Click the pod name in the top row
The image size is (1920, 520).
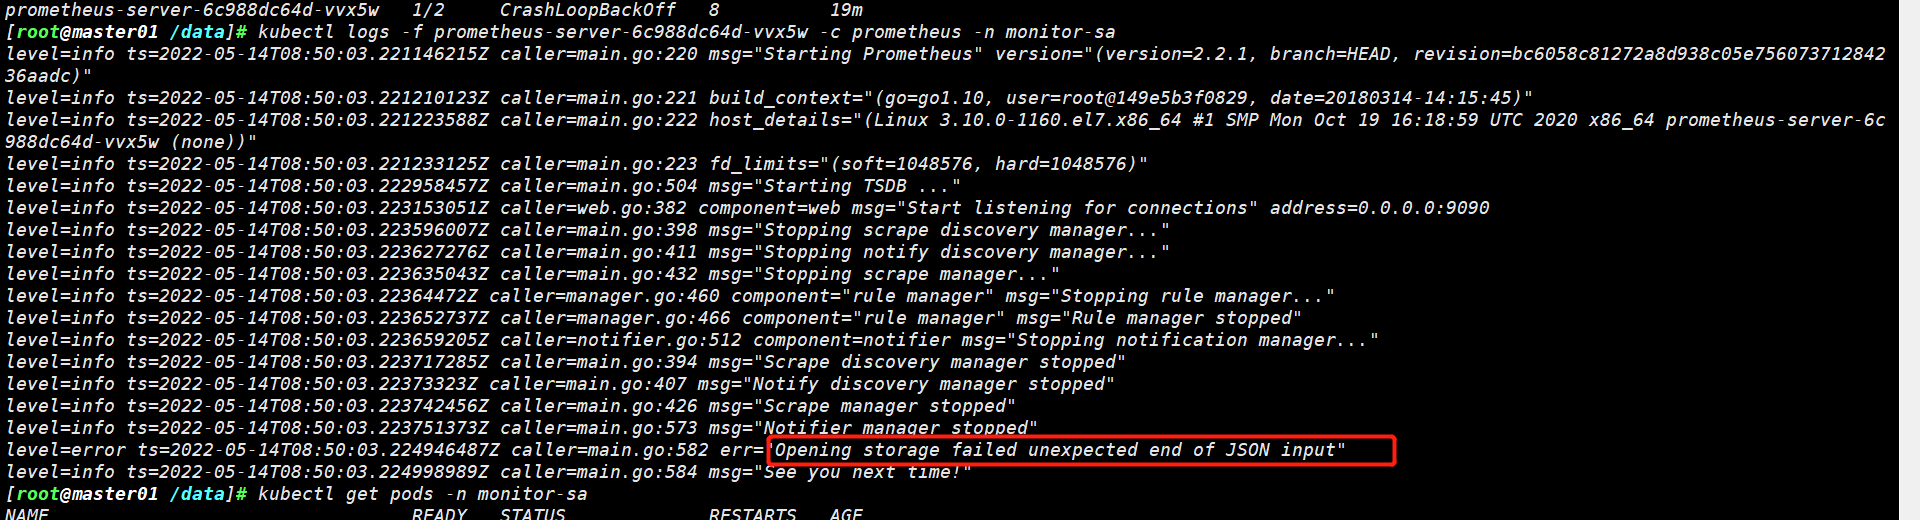click(x=192, y=10)
